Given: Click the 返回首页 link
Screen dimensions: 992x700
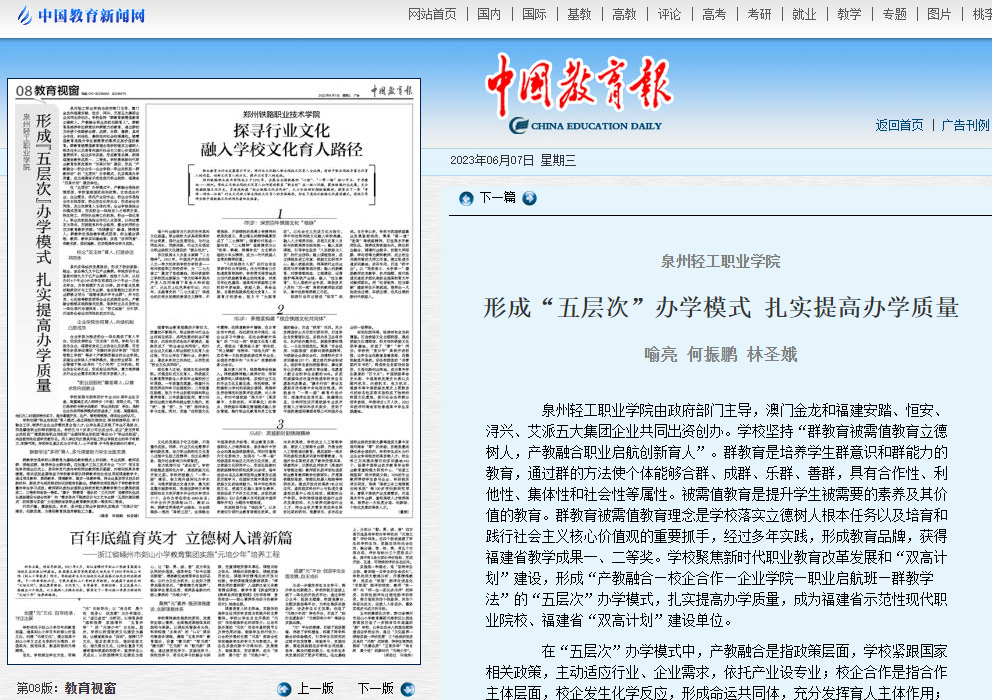Looking at the screenshot, I should click(899, 125).
